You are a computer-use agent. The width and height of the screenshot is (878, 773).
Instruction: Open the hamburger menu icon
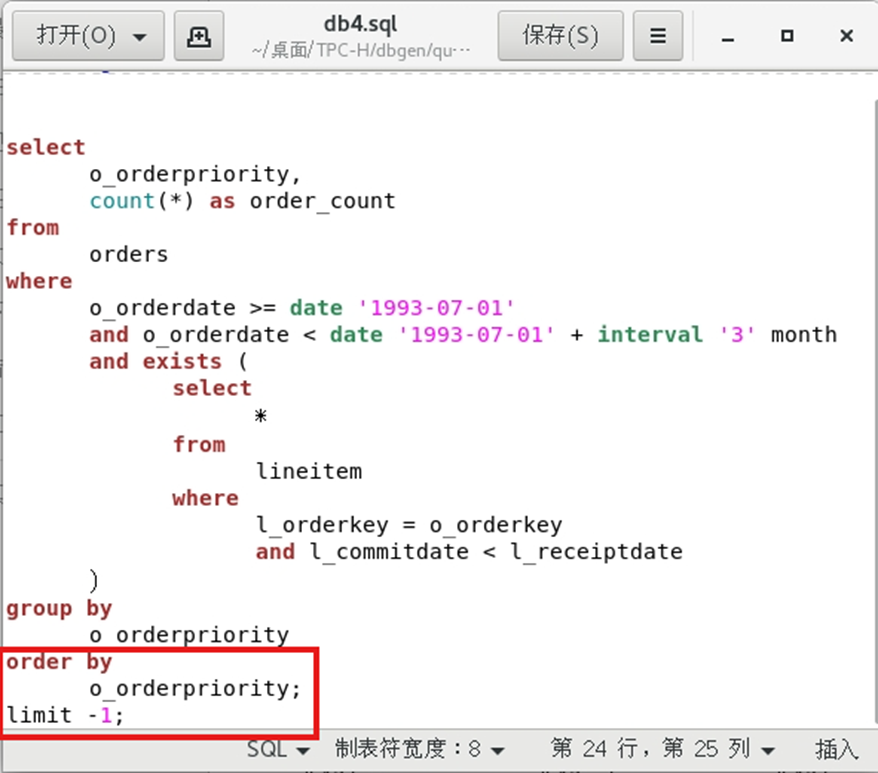(x=658, y=36)
